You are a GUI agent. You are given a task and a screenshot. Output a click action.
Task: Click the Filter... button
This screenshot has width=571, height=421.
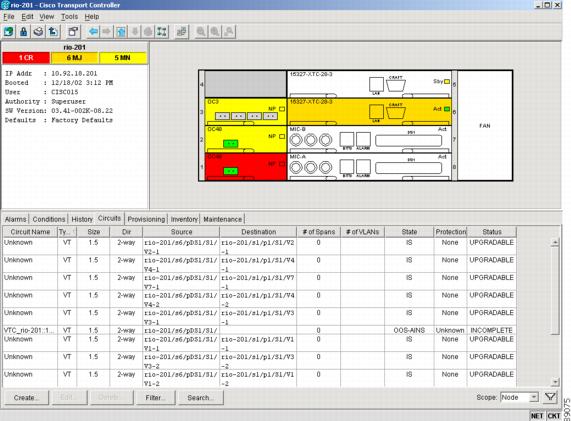(155, 397)
